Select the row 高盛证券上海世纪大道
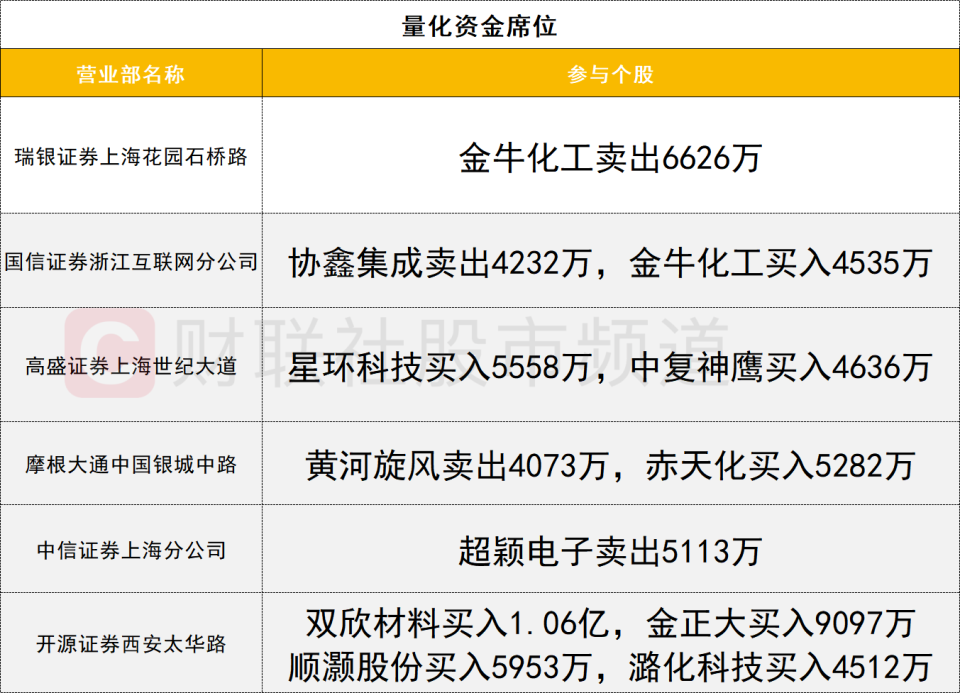Screen dimensions: 960x693 click(x=480, y=365)
